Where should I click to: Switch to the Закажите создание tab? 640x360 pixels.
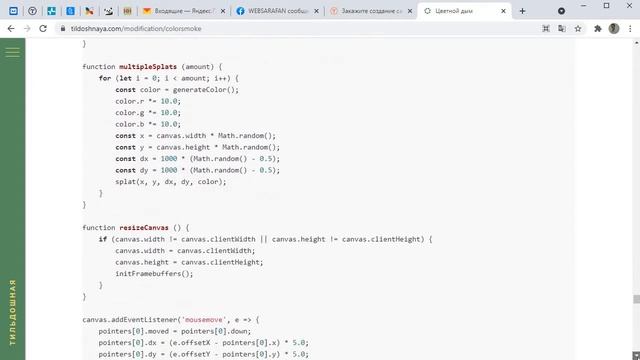tap(371, 11)
